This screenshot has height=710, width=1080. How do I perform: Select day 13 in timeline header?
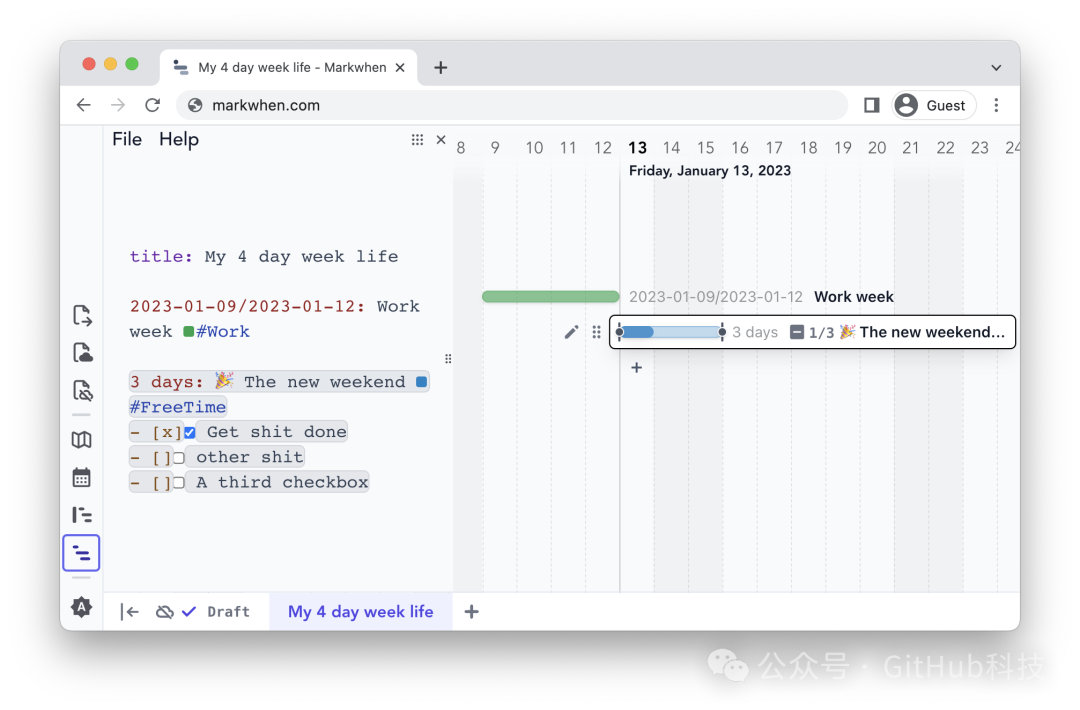[x=637, y=148]
